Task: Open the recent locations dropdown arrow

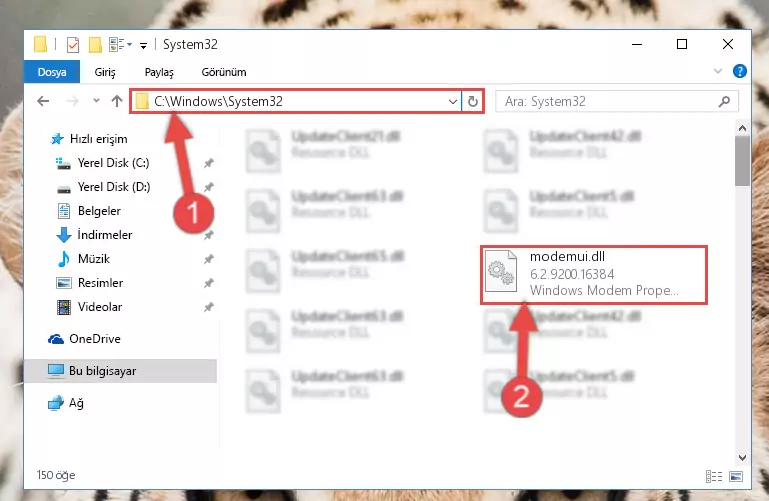Action: (96, 101)
